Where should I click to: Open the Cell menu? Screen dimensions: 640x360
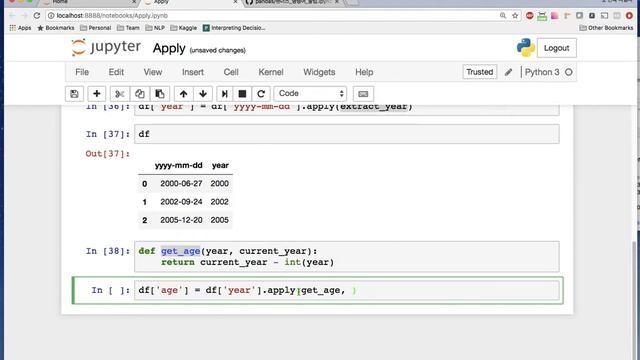231,72
